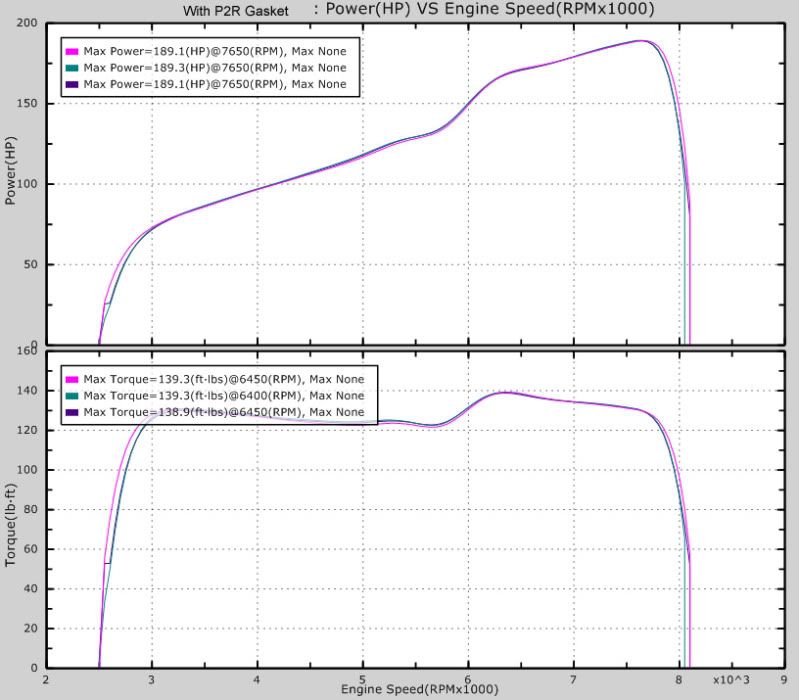Click the 150 tick label on the power axis
The height and width of the screenshot is (700, 799).
26,103
